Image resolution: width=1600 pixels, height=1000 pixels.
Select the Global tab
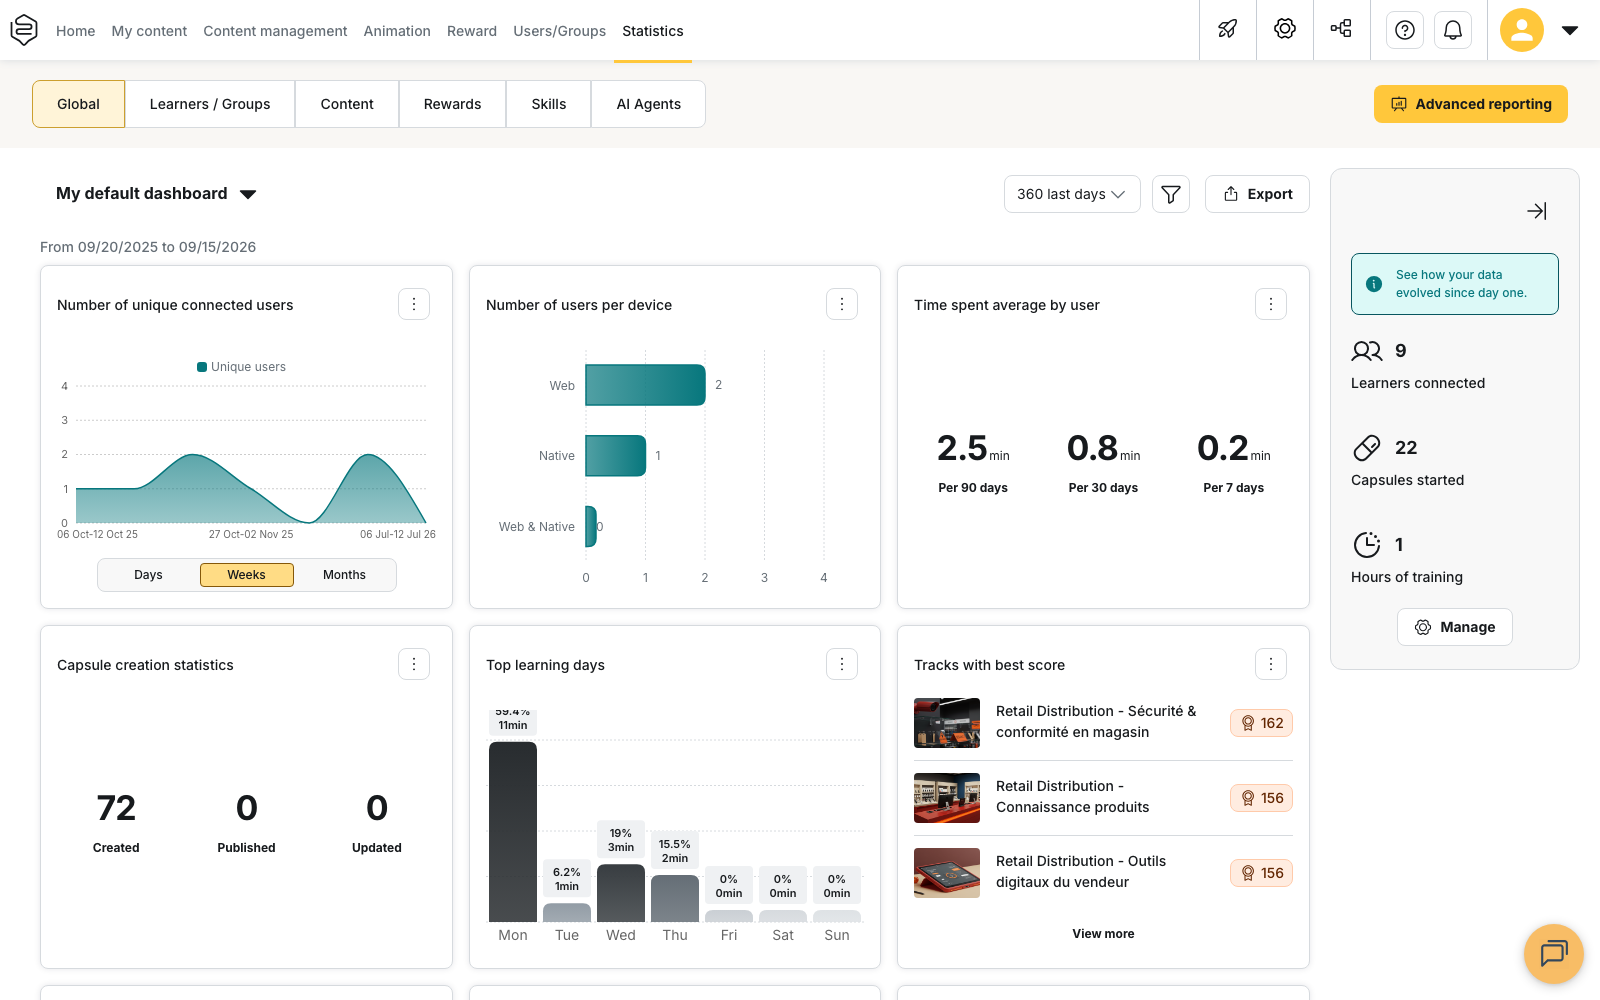78,104
